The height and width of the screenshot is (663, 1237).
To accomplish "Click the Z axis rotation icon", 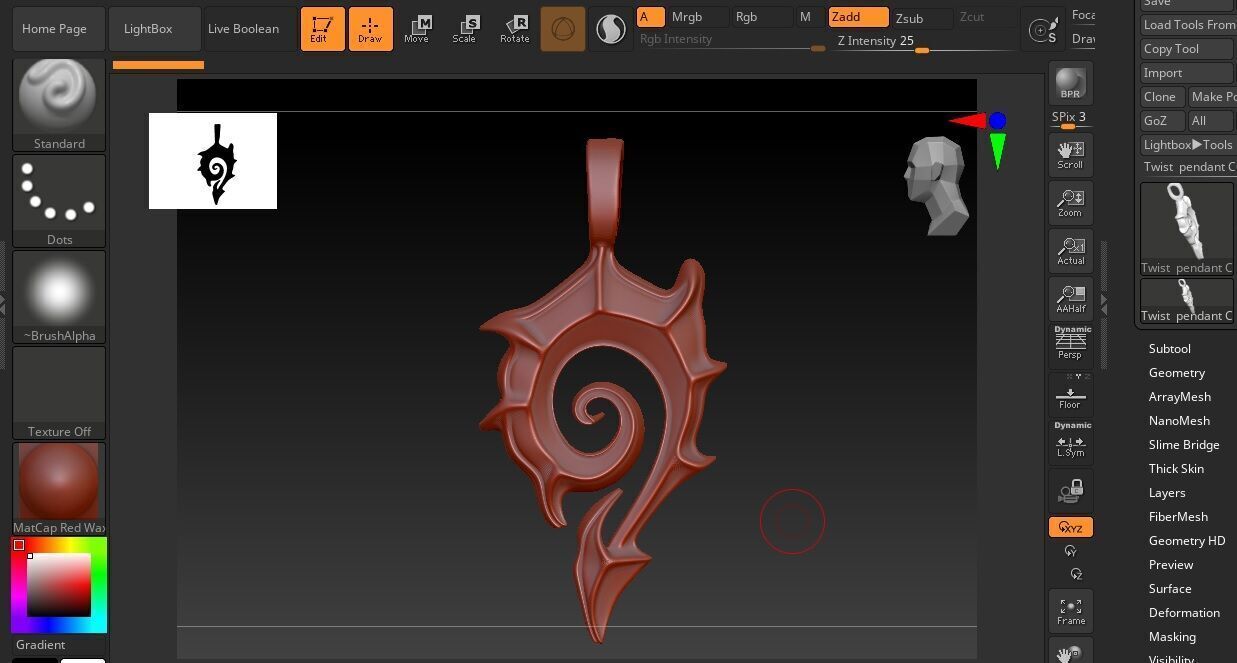I will [1076, 574].
